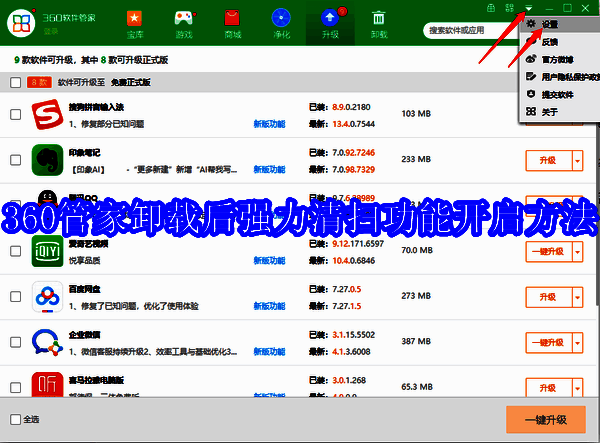Tick the checkbox for 印象笔记
Image resolution: width=600 pixels, height=443 pixels.
tap(15, 160)
